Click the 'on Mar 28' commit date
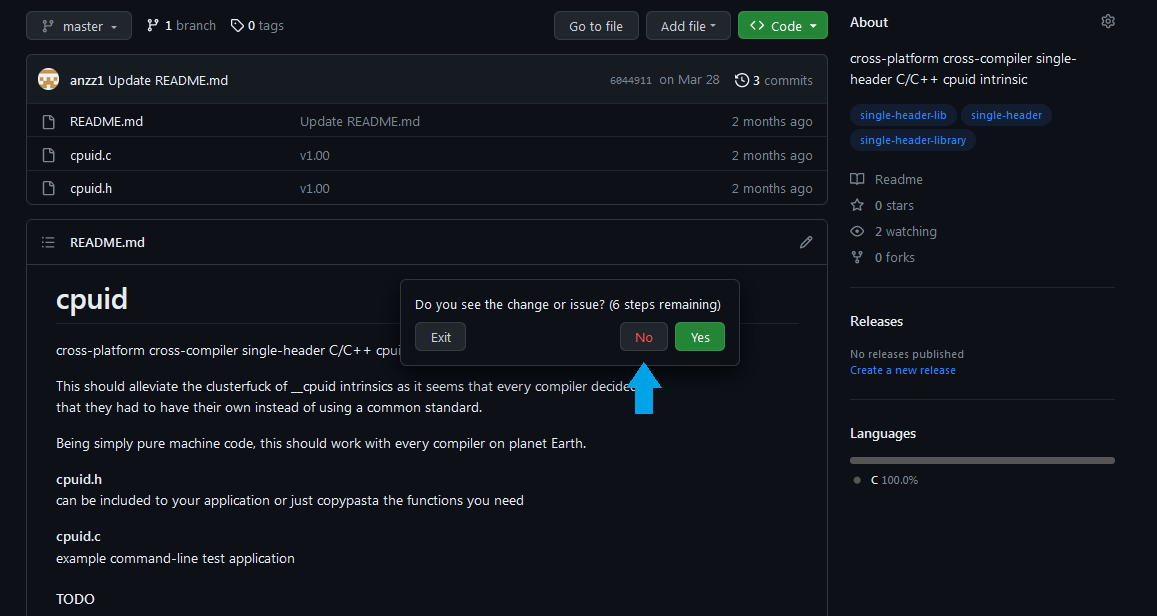Image resolution: width=1157 pixels, height=616 pixels. tap(689, 80)
